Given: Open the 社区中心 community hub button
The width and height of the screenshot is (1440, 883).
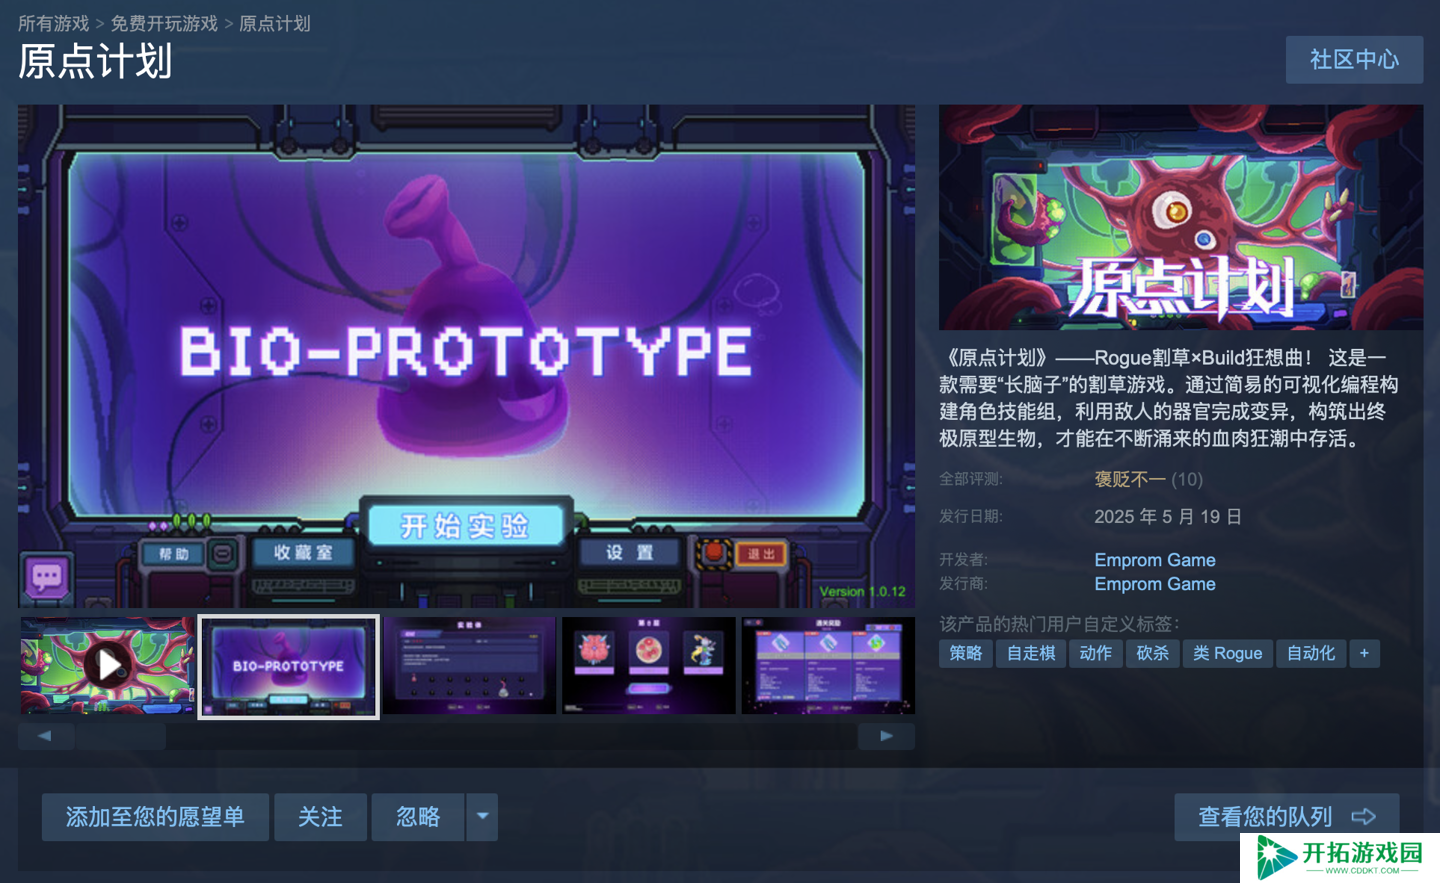Looking at the screenshot, I should 1354,60.
